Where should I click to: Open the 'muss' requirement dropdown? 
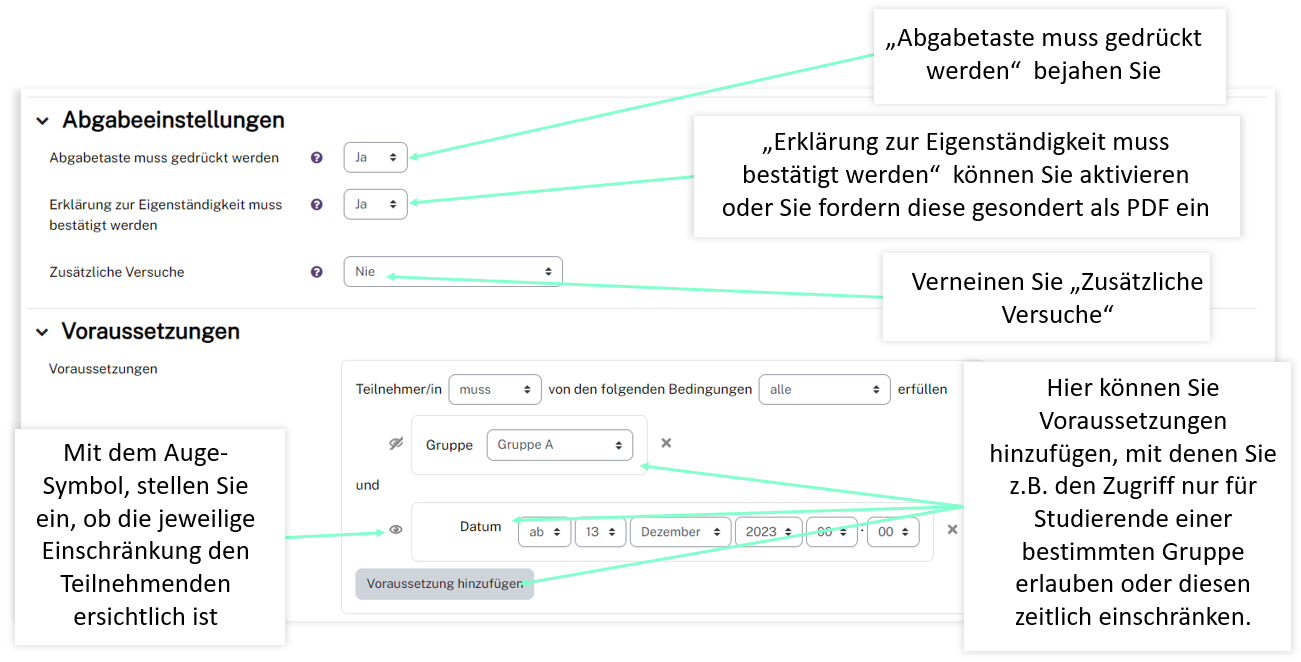(495, 390)
